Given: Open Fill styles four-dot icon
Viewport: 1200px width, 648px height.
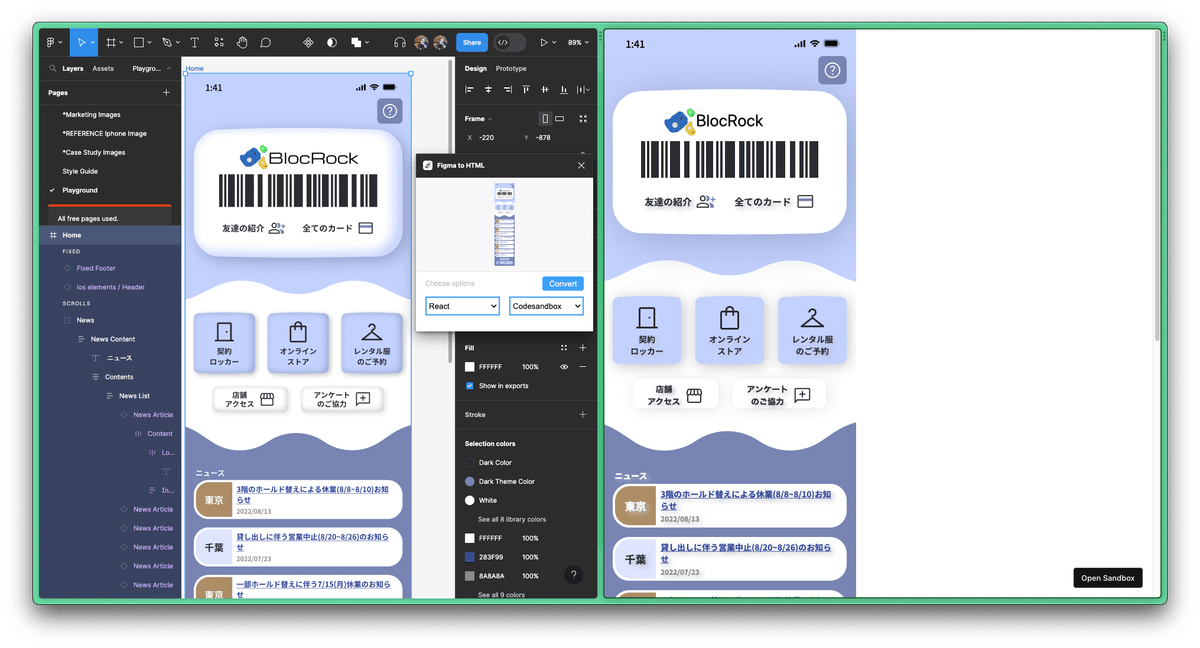Looking at the screenshot, I should point(564,348).
